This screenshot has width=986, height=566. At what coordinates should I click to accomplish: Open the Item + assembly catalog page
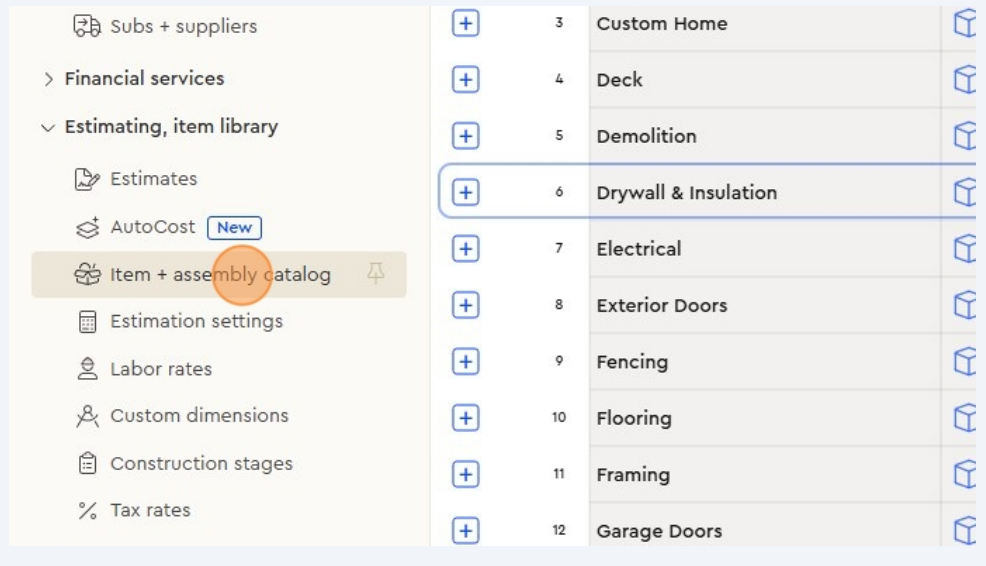[x=220, y=274]
